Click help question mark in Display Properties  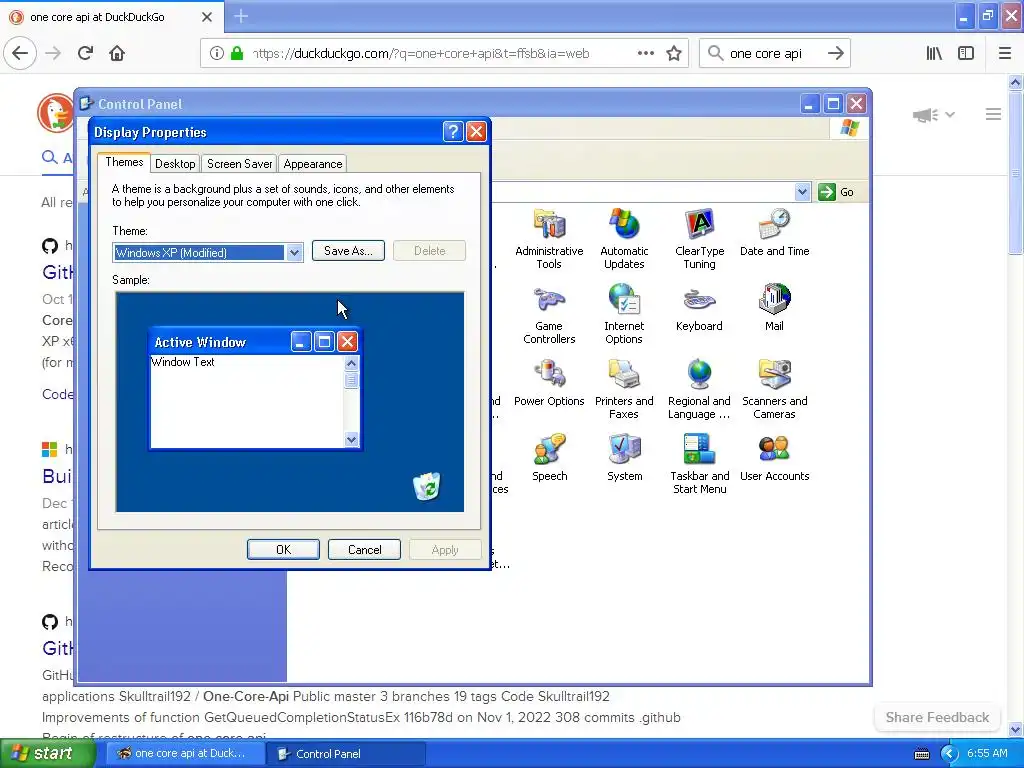[453, 132]
